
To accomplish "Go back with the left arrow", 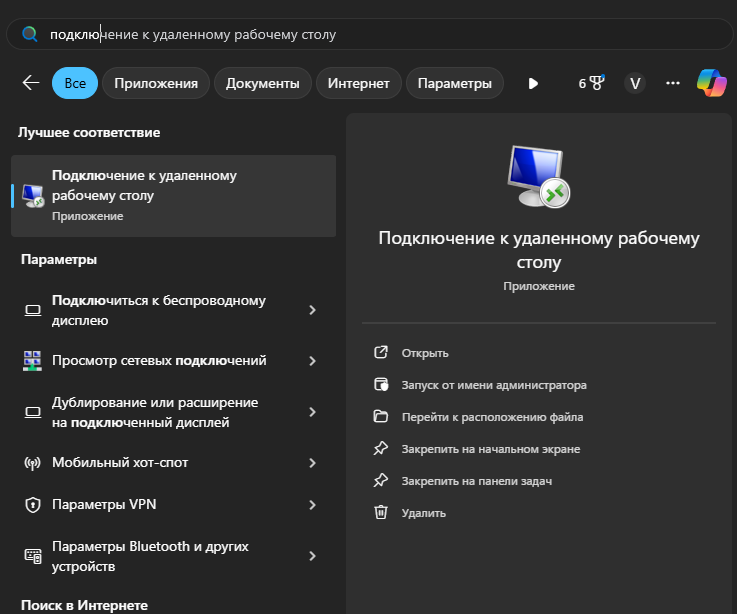I will click(x=31, y=83).
